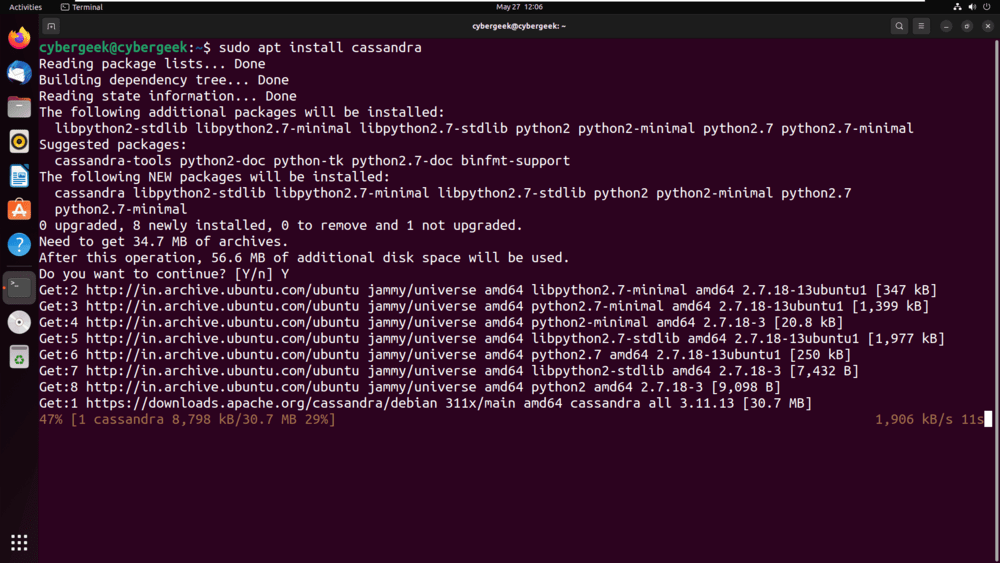This screenshot has width=1000, height=563.
Task: Open terminal search button
Action: (x=899, y=26)
